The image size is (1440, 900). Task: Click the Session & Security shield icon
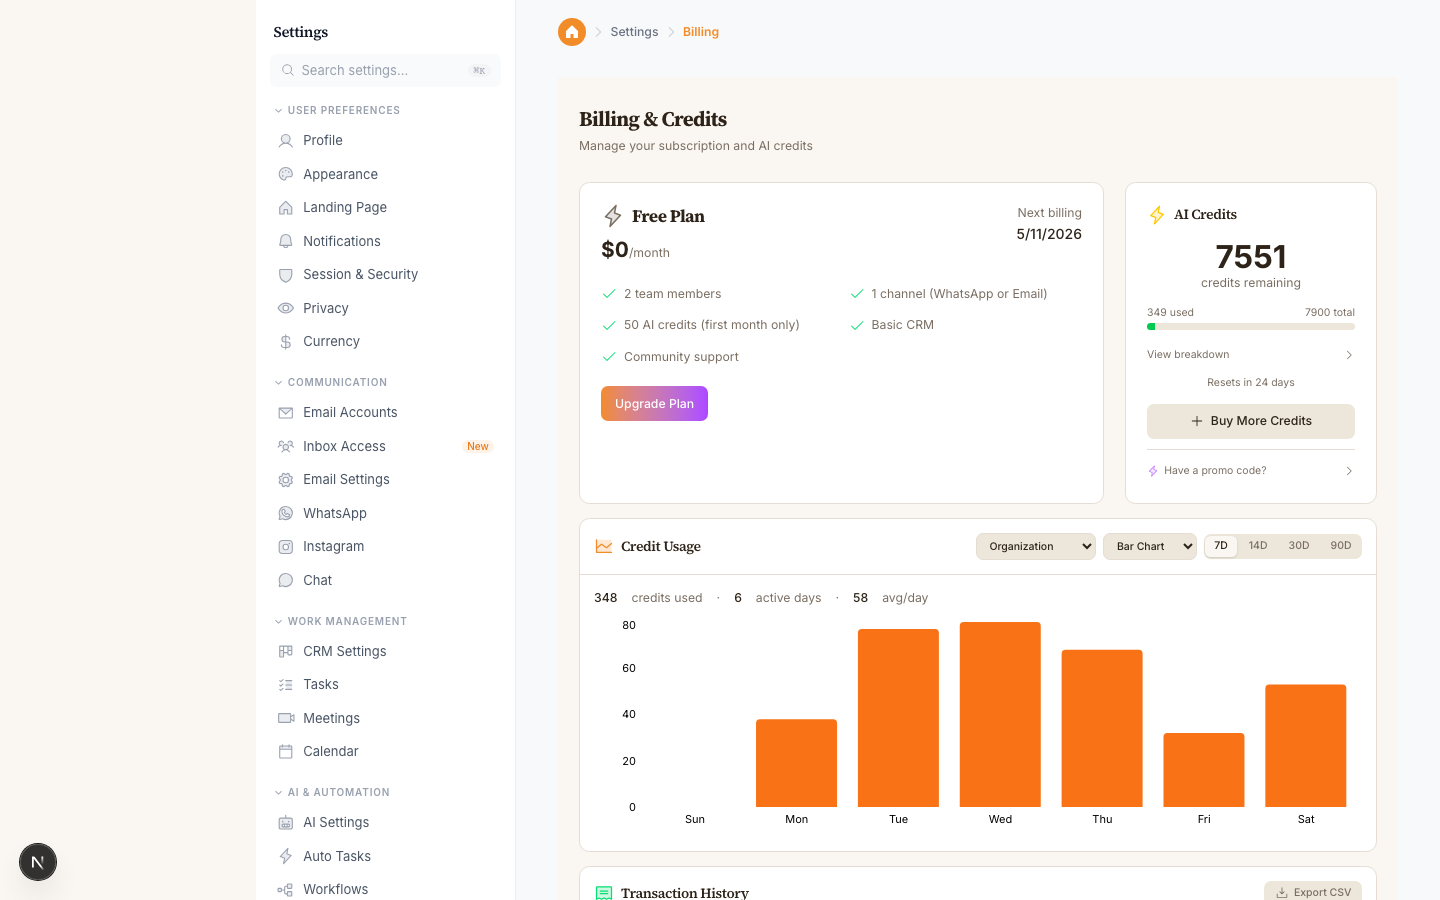click(x=286, y=274)
